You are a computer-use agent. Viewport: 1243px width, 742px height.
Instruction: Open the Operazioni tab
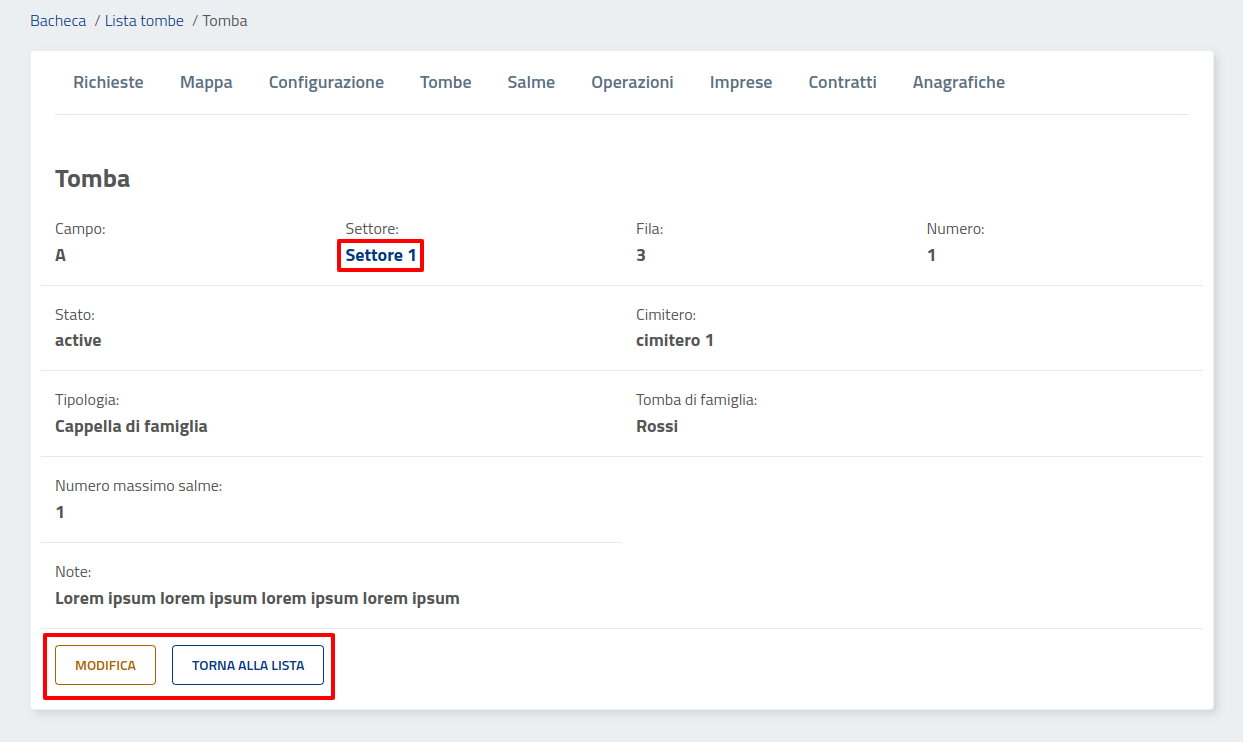pyautogui.click(x=632, y=82)
